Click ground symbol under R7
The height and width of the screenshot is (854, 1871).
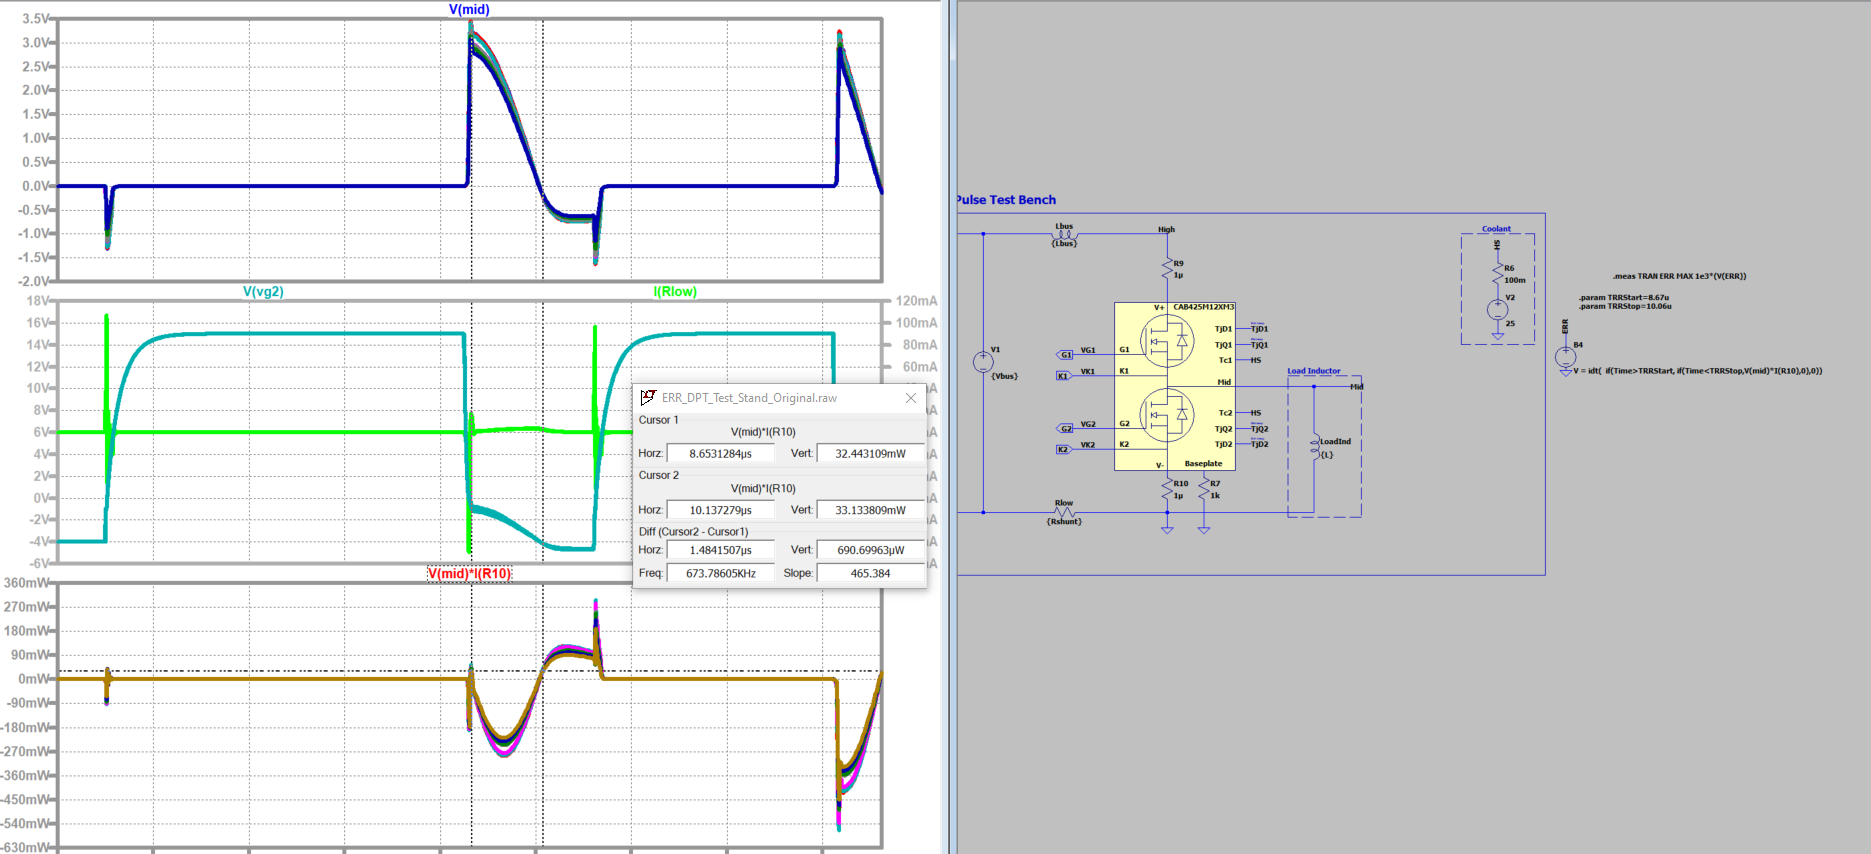(1204, 529)
